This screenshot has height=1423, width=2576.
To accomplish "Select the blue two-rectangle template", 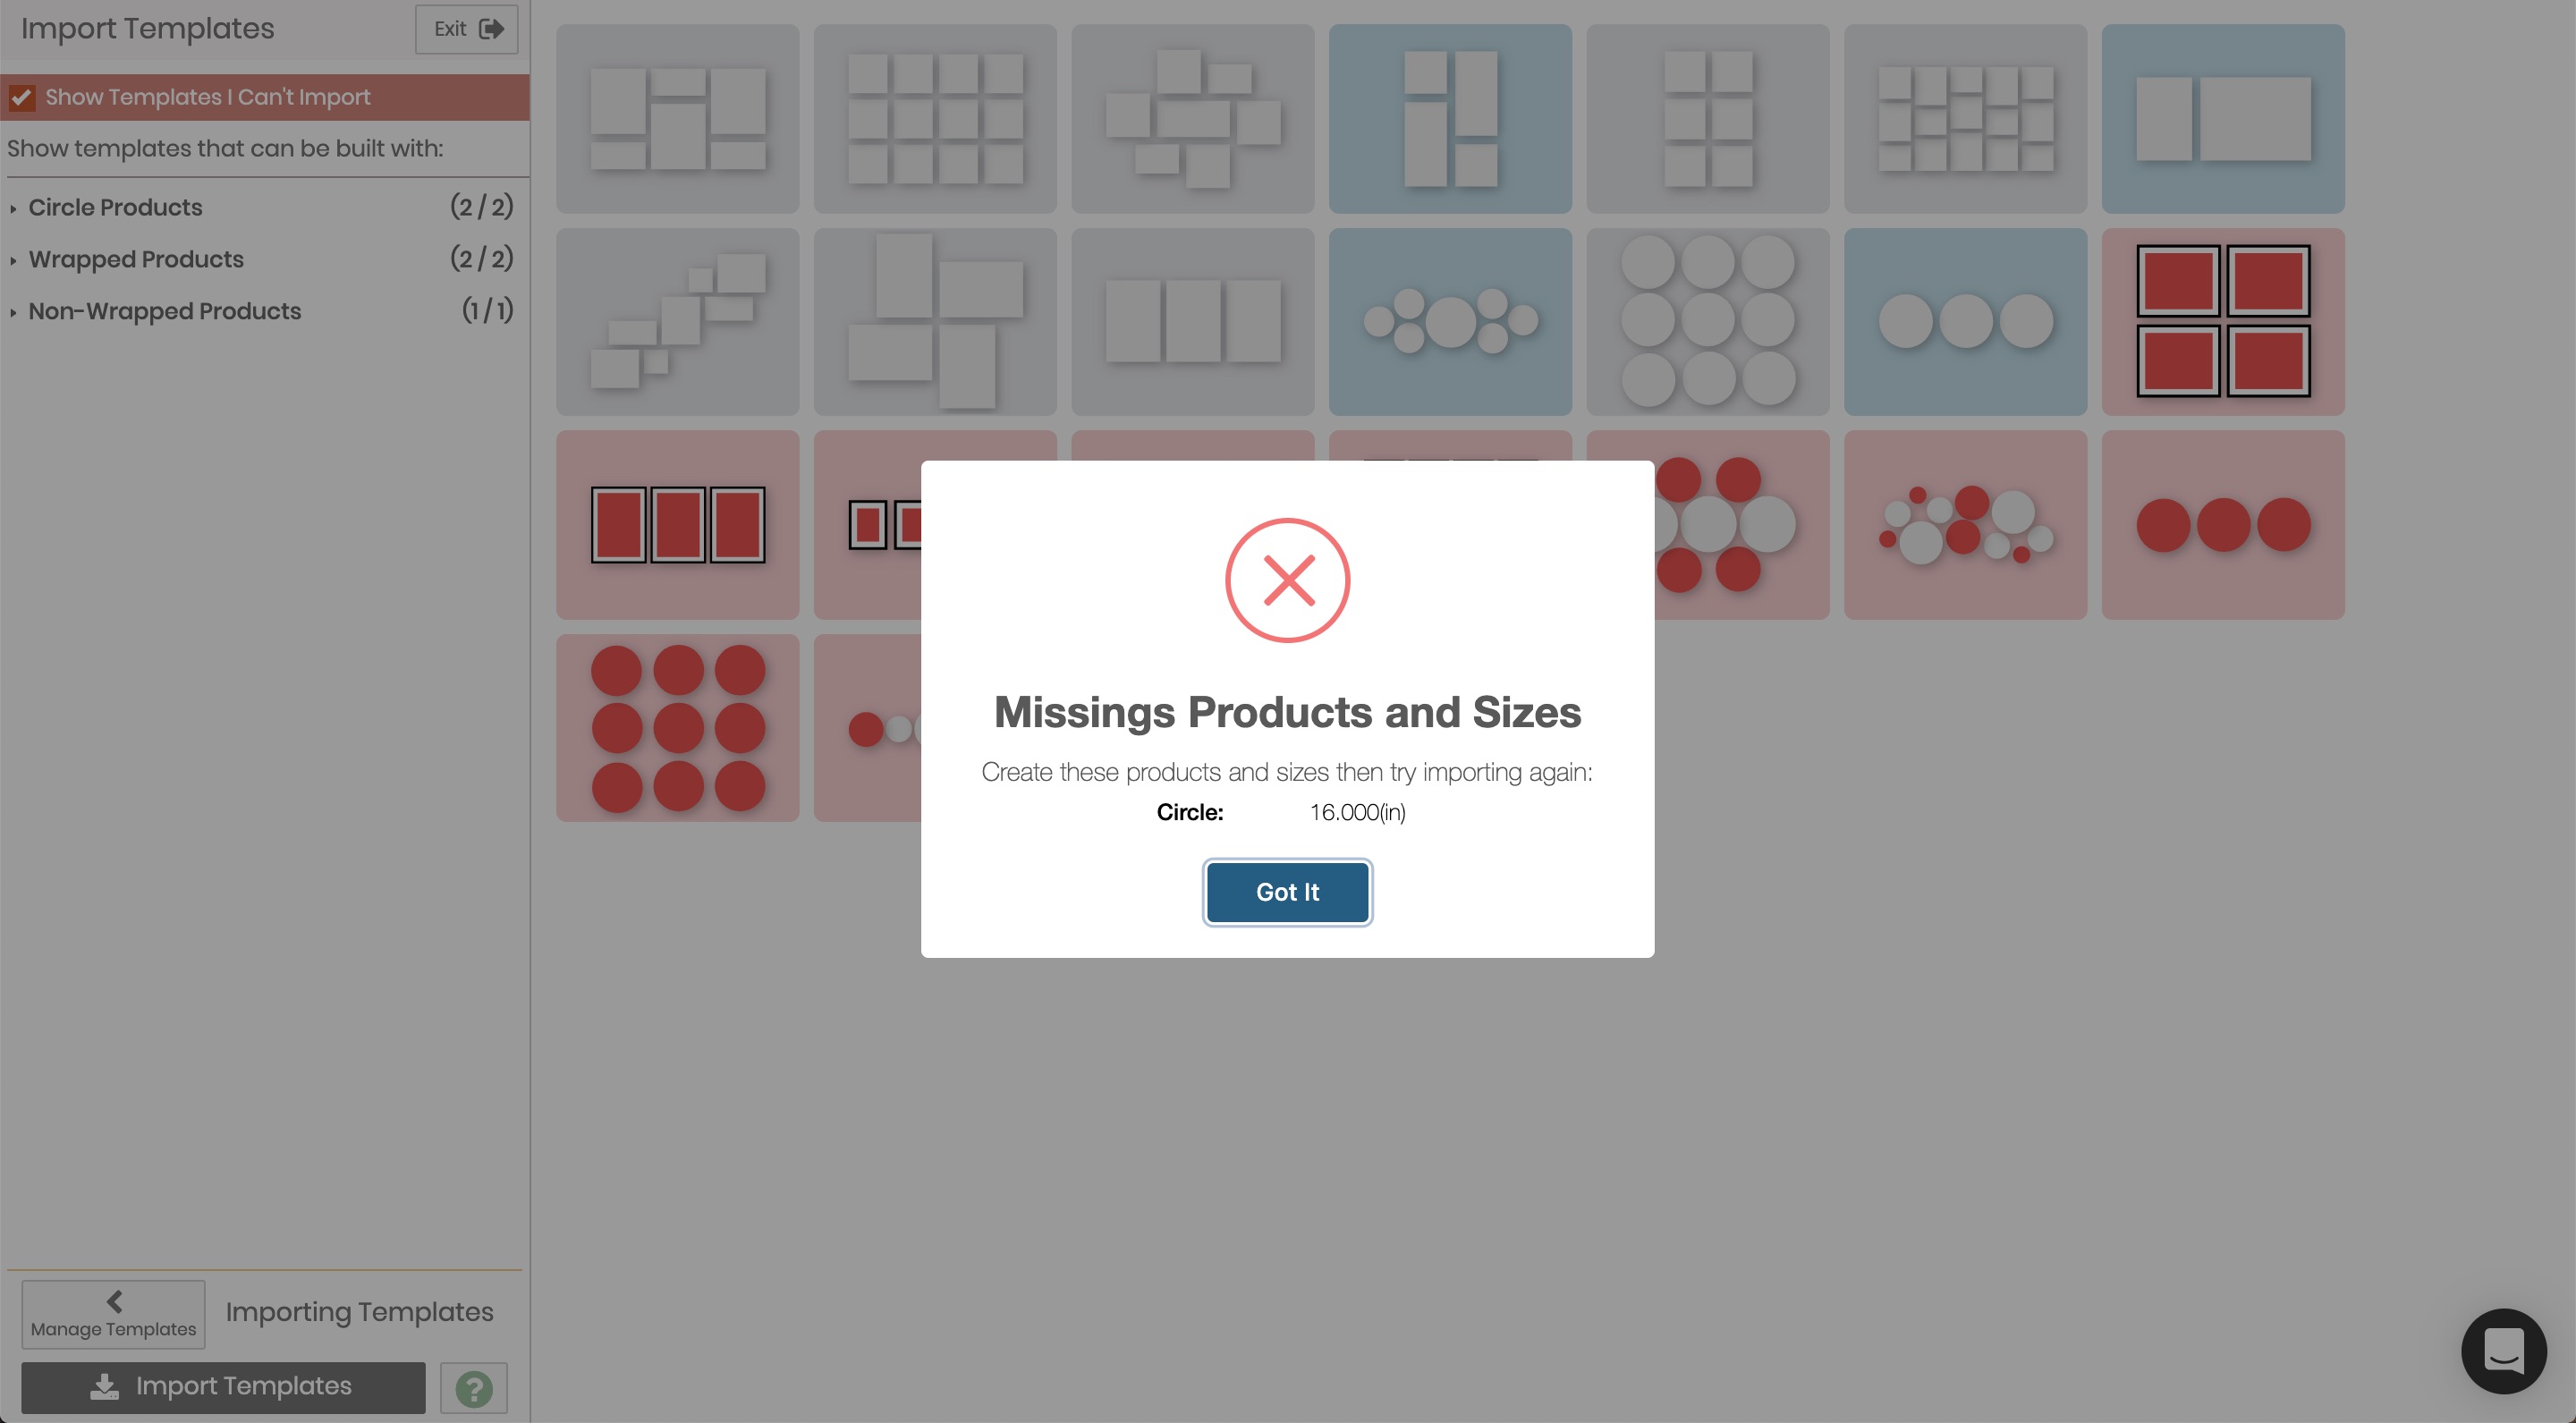I will pyautogui.click(x=2223, y=119).
